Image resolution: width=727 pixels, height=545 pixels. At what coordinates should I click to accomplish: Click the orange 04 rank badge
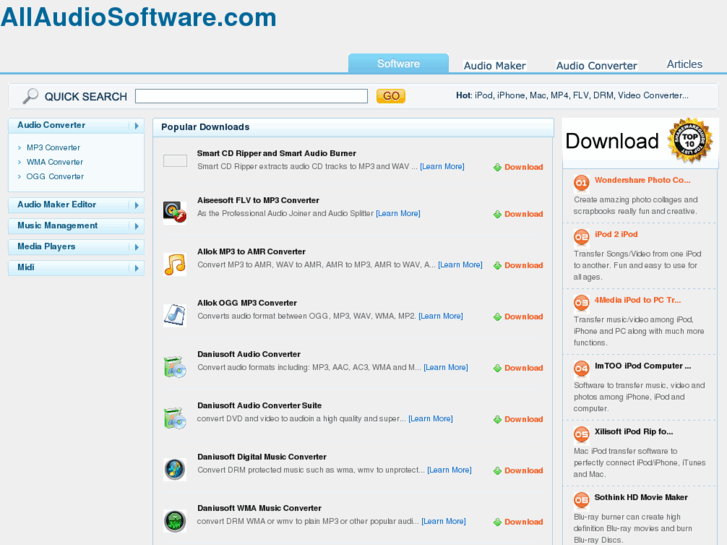click(581, 369)
